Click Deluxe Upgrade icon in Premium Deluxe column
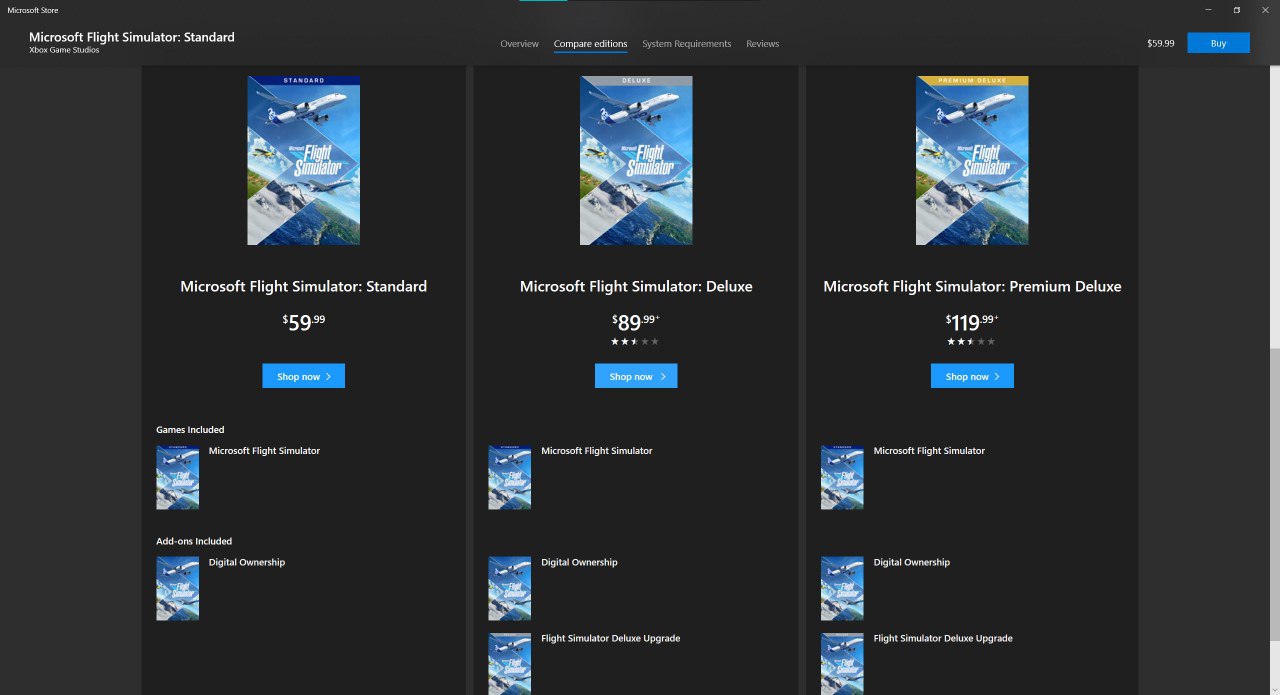The image size is (1280, 695). click(x=841, y=664)
